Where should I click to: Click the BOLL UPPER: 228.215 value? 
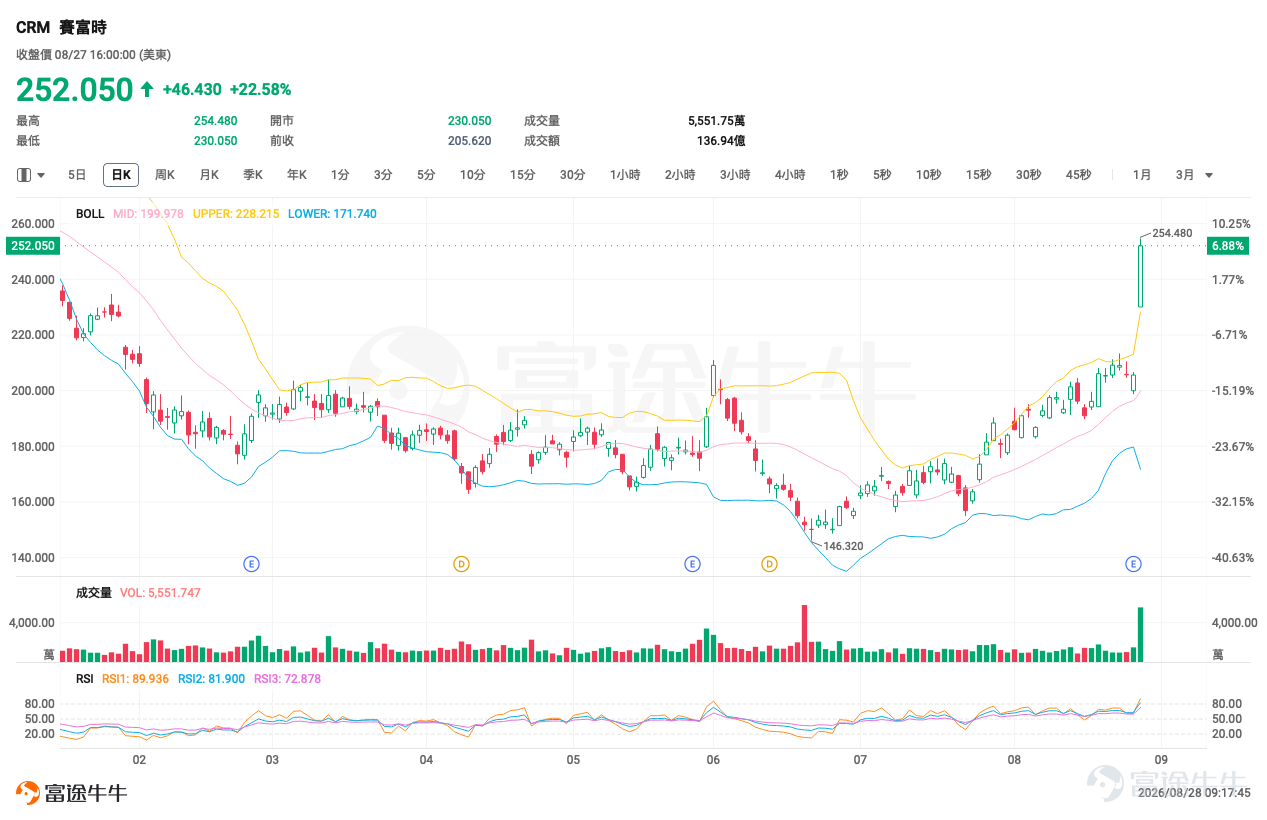pos(236,214)
